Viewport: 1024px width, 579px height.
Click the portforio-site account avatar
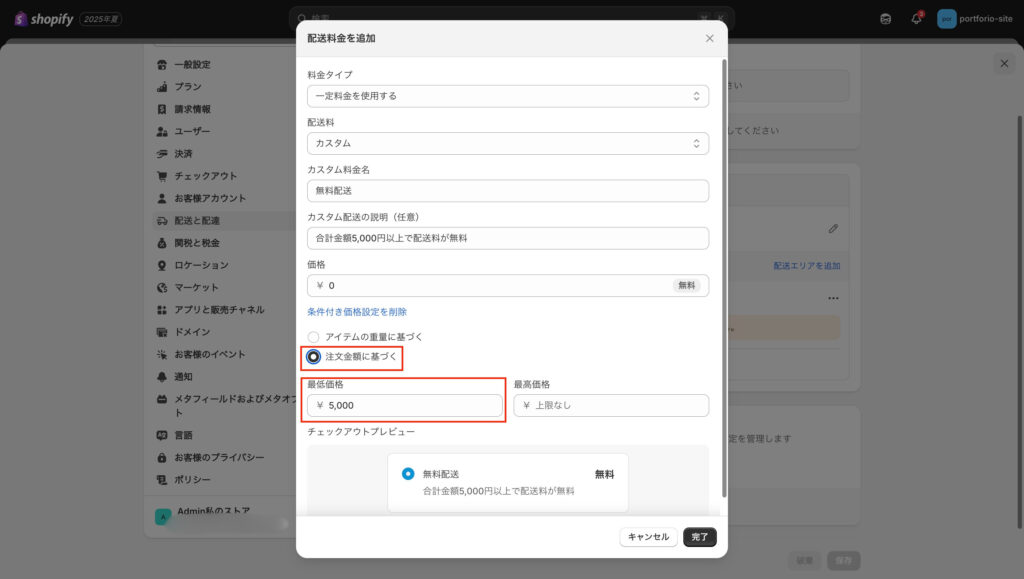pyautogui.click(x=946, y=19)
